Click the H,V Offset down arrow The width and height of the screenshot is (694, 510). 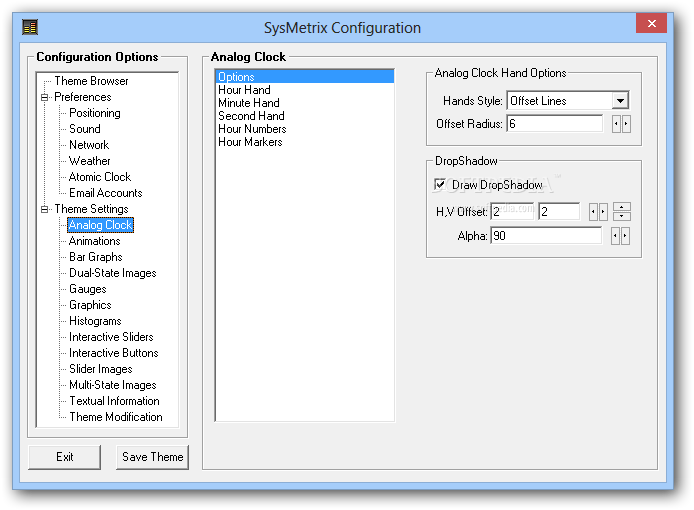coord(622,216)
